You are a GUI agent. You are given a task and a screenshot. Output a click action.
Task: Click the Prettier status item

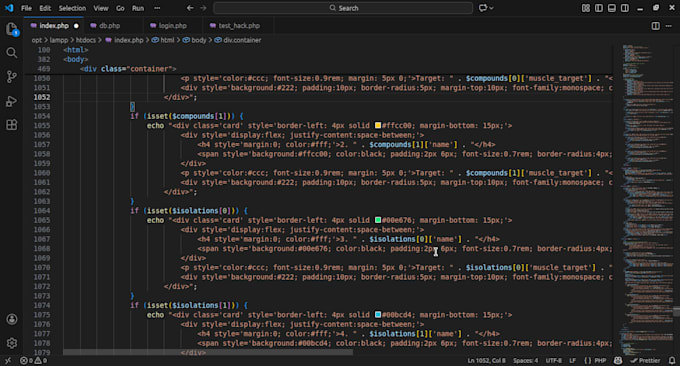(x=645, y=360)
